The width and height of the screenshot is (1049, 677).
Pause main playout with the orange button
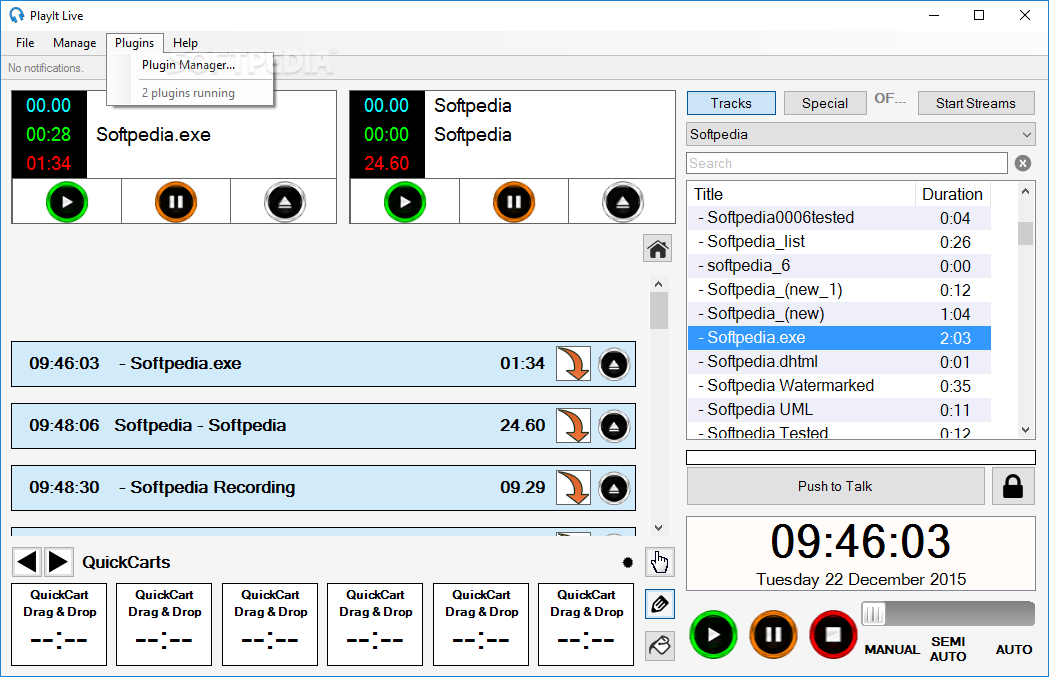773,634
